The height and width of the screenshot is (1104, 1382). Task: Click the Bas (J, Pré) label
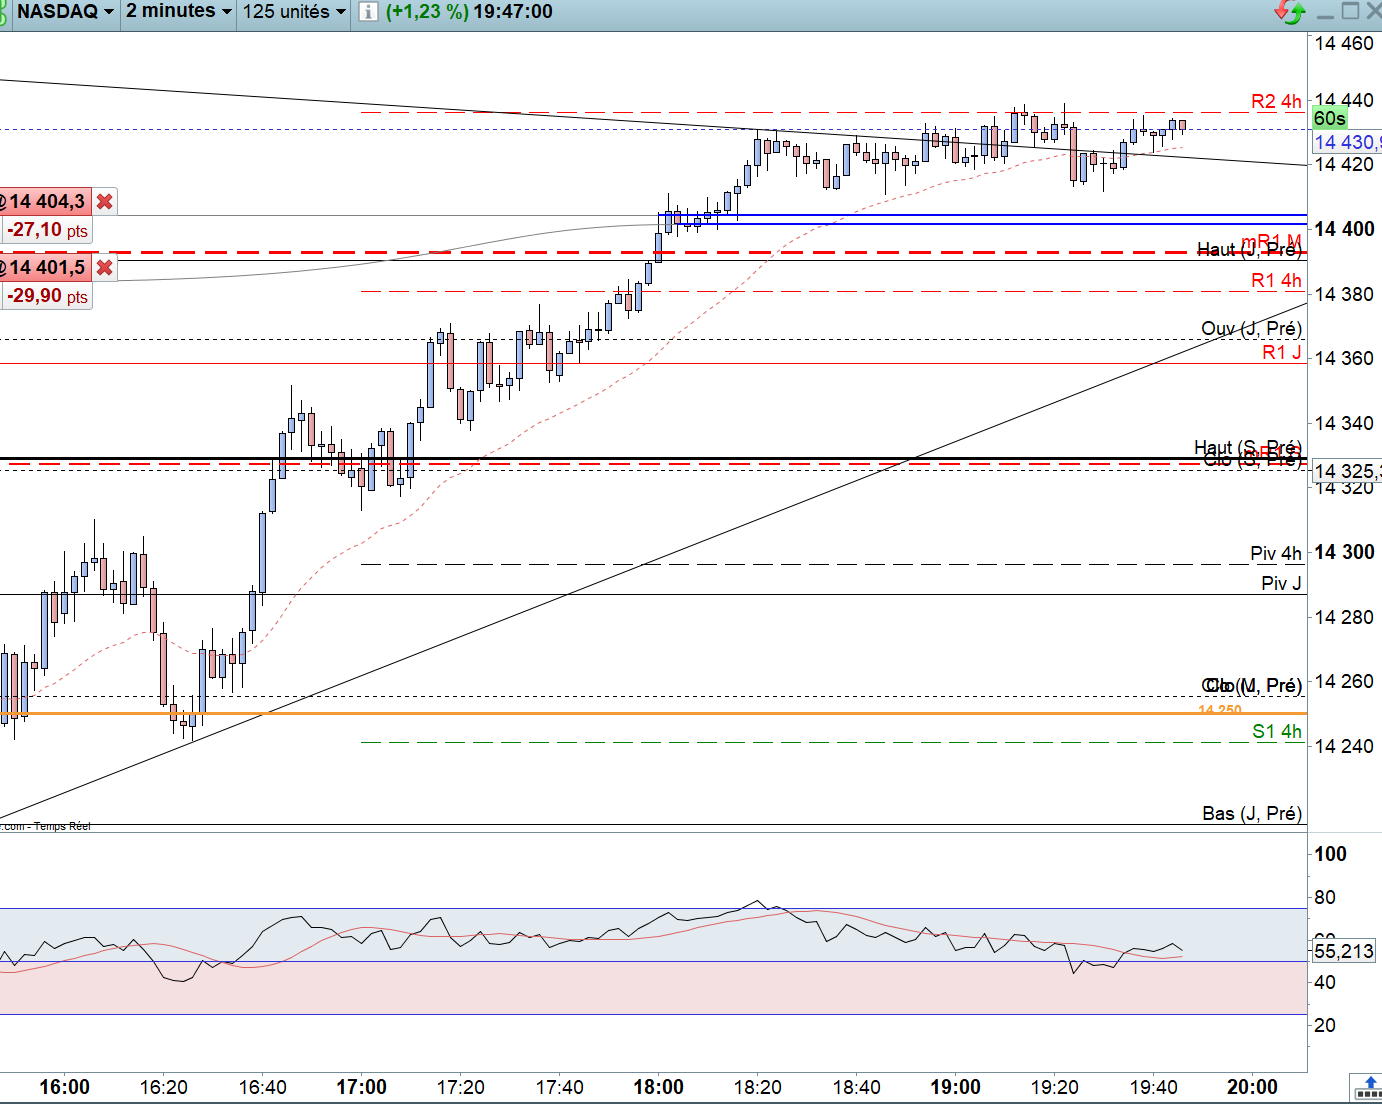[x=1252, y=814]
